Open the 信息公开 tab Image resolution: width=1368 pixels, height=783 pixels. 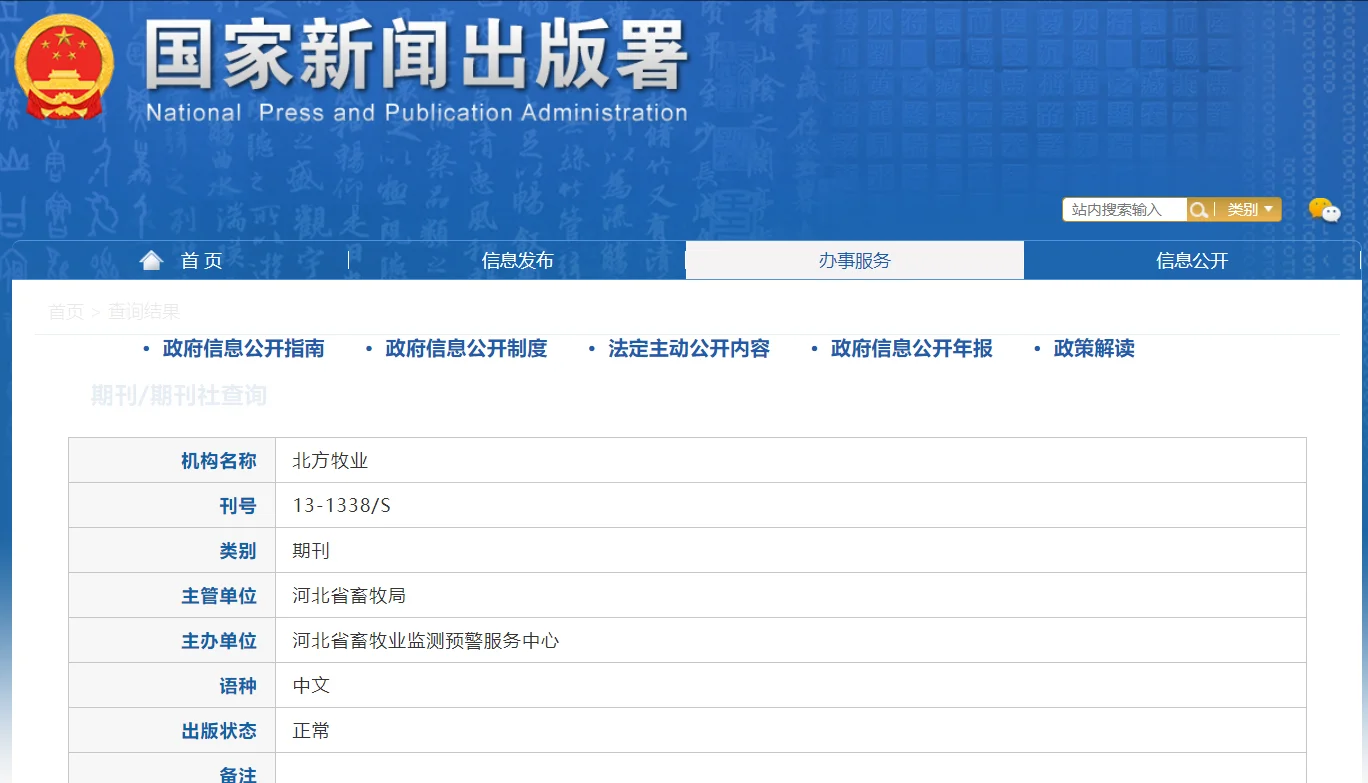(1193, 259)
